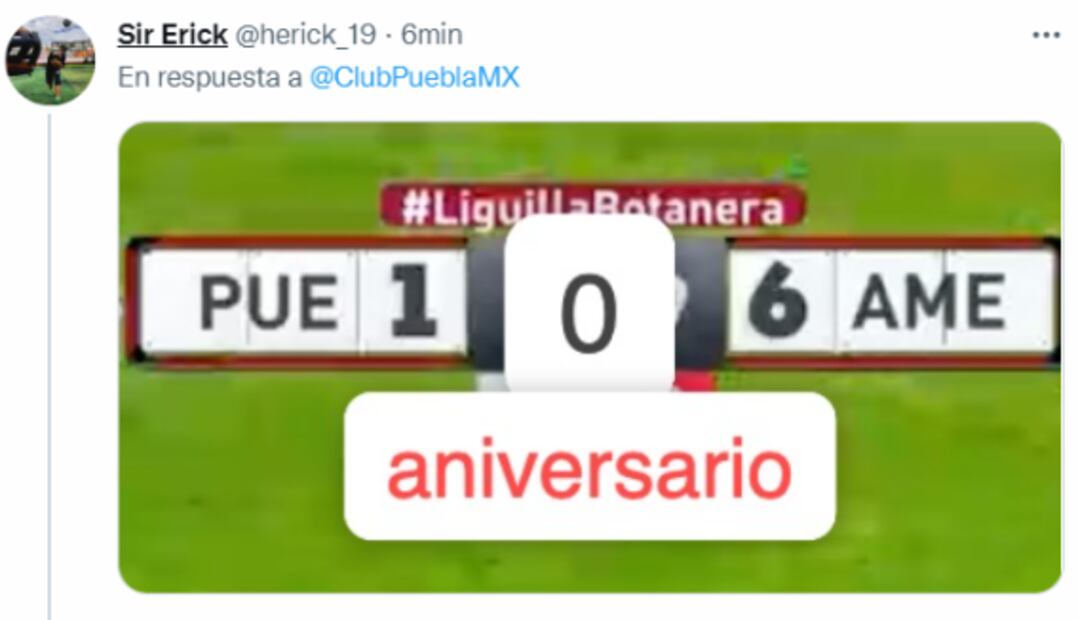
Task: Open the @herick_19 handle profile
Action: (x=305, y=34)
